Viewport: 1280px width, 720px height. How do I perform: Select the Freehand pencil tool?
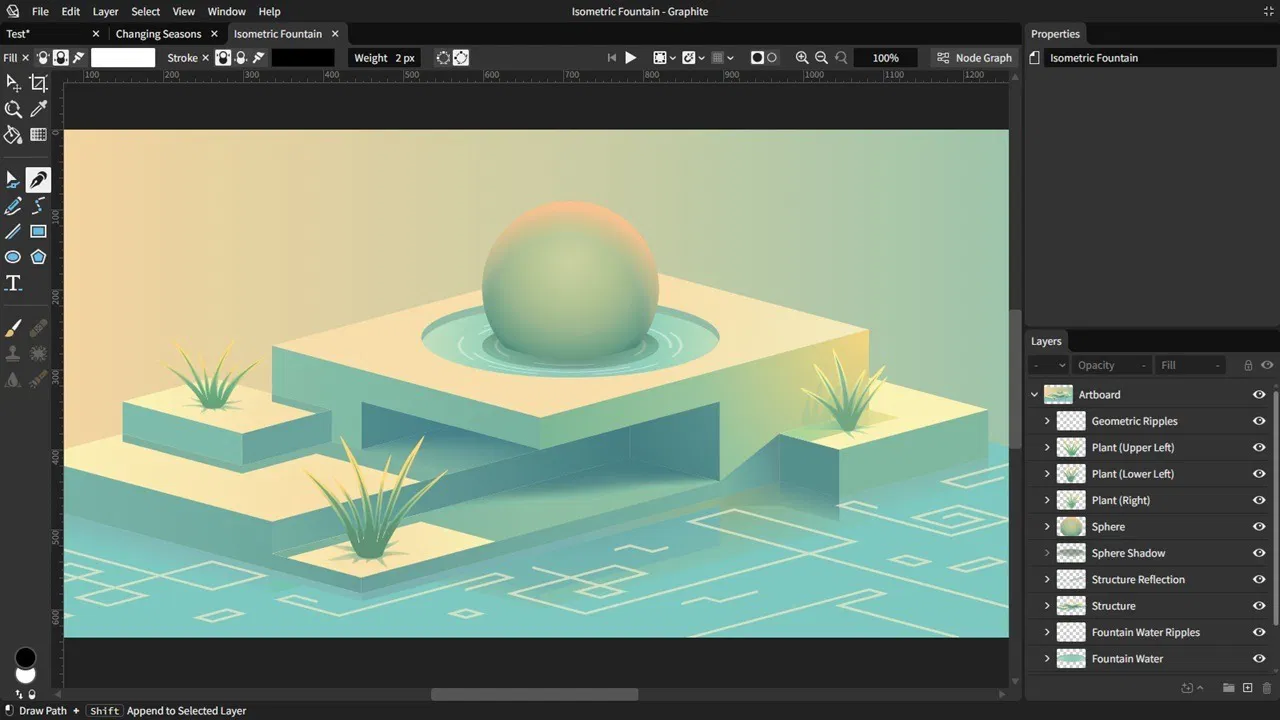(13, 205)
